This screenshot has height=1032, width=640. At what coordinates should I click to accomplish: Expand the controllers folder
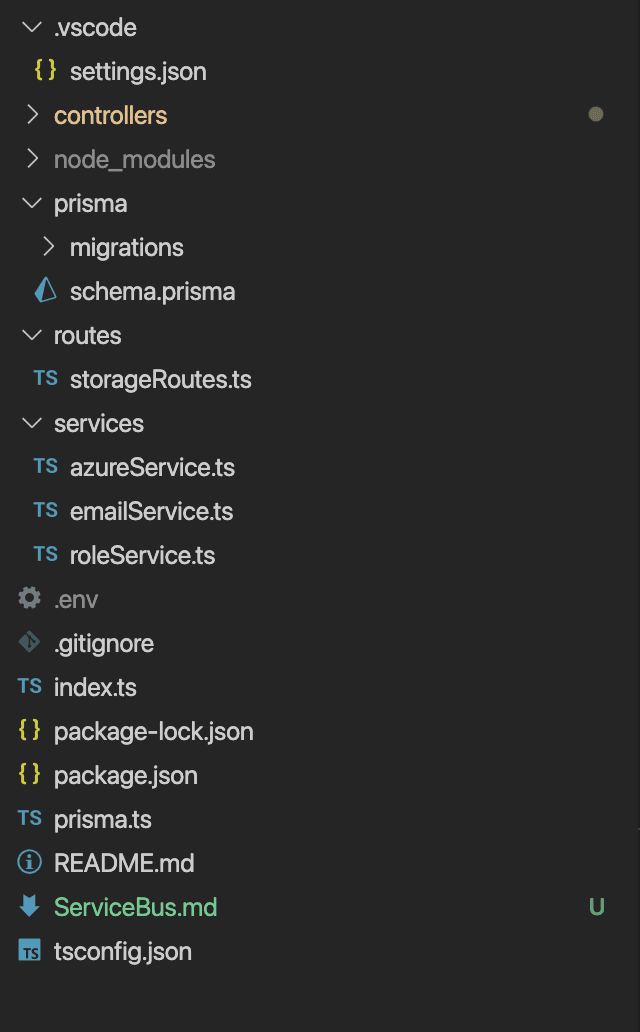pyautogui.click(x=32, y=115)
